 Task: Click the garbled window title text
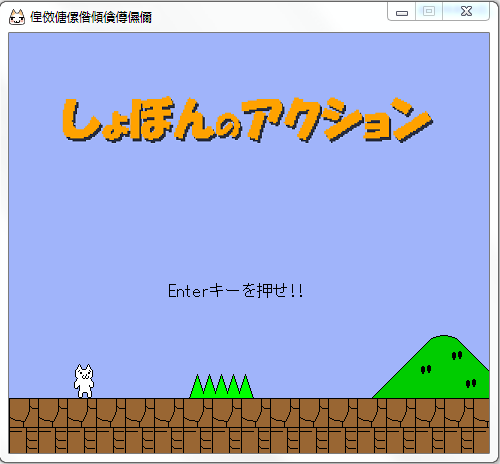pyautogui.click(x=91, y=17)
